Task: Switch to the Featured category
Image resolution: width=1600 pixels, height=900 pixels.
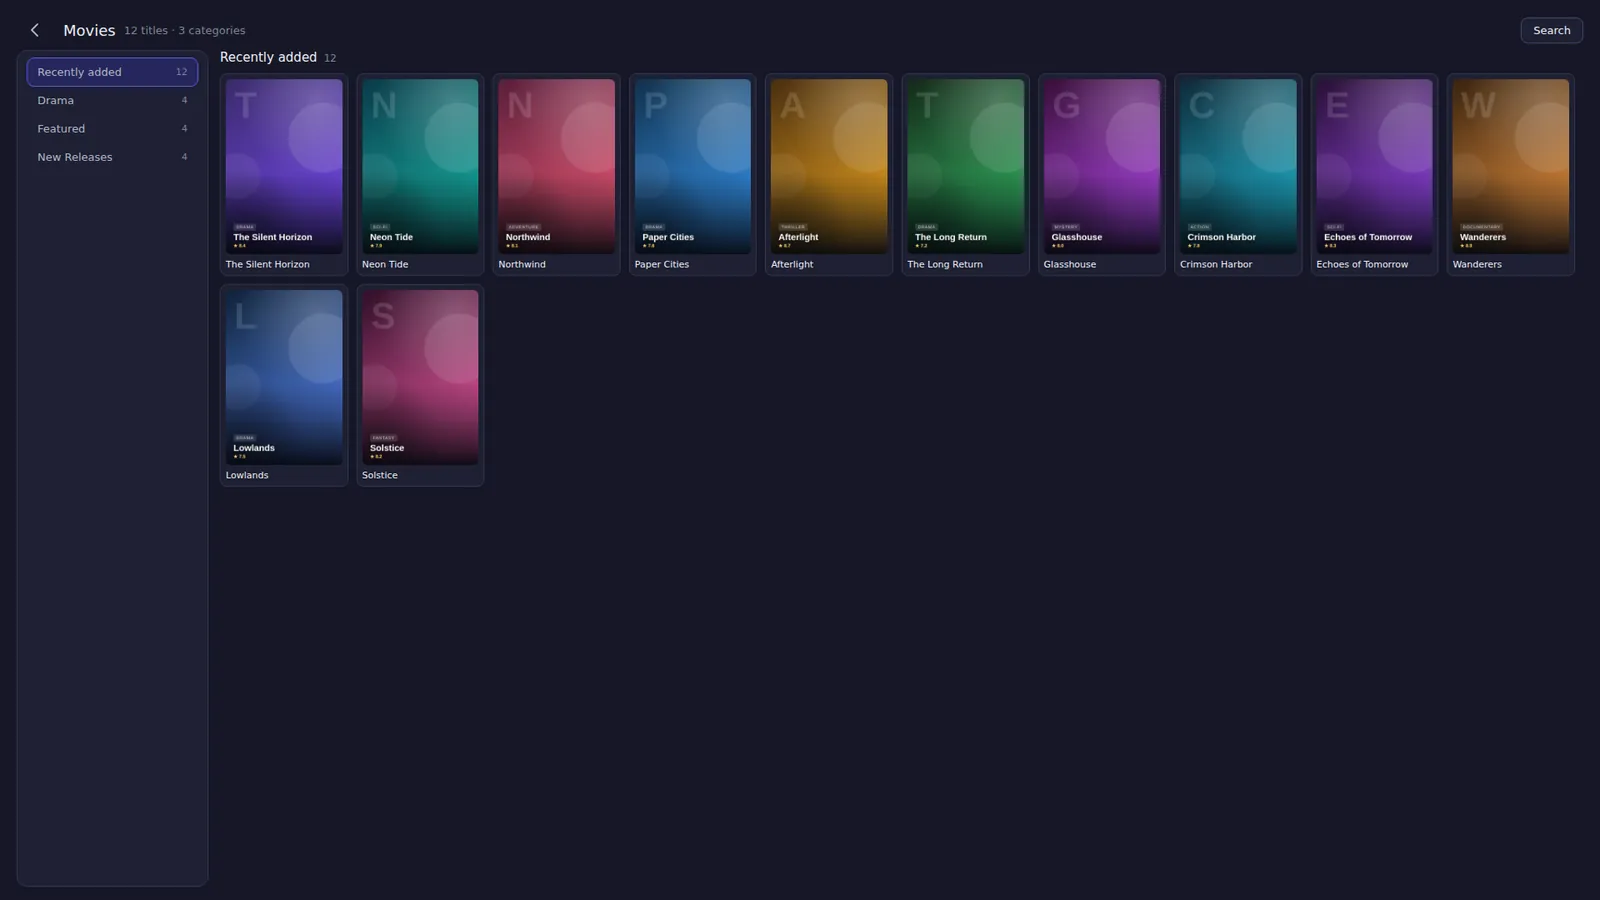Action: (112, 129)
